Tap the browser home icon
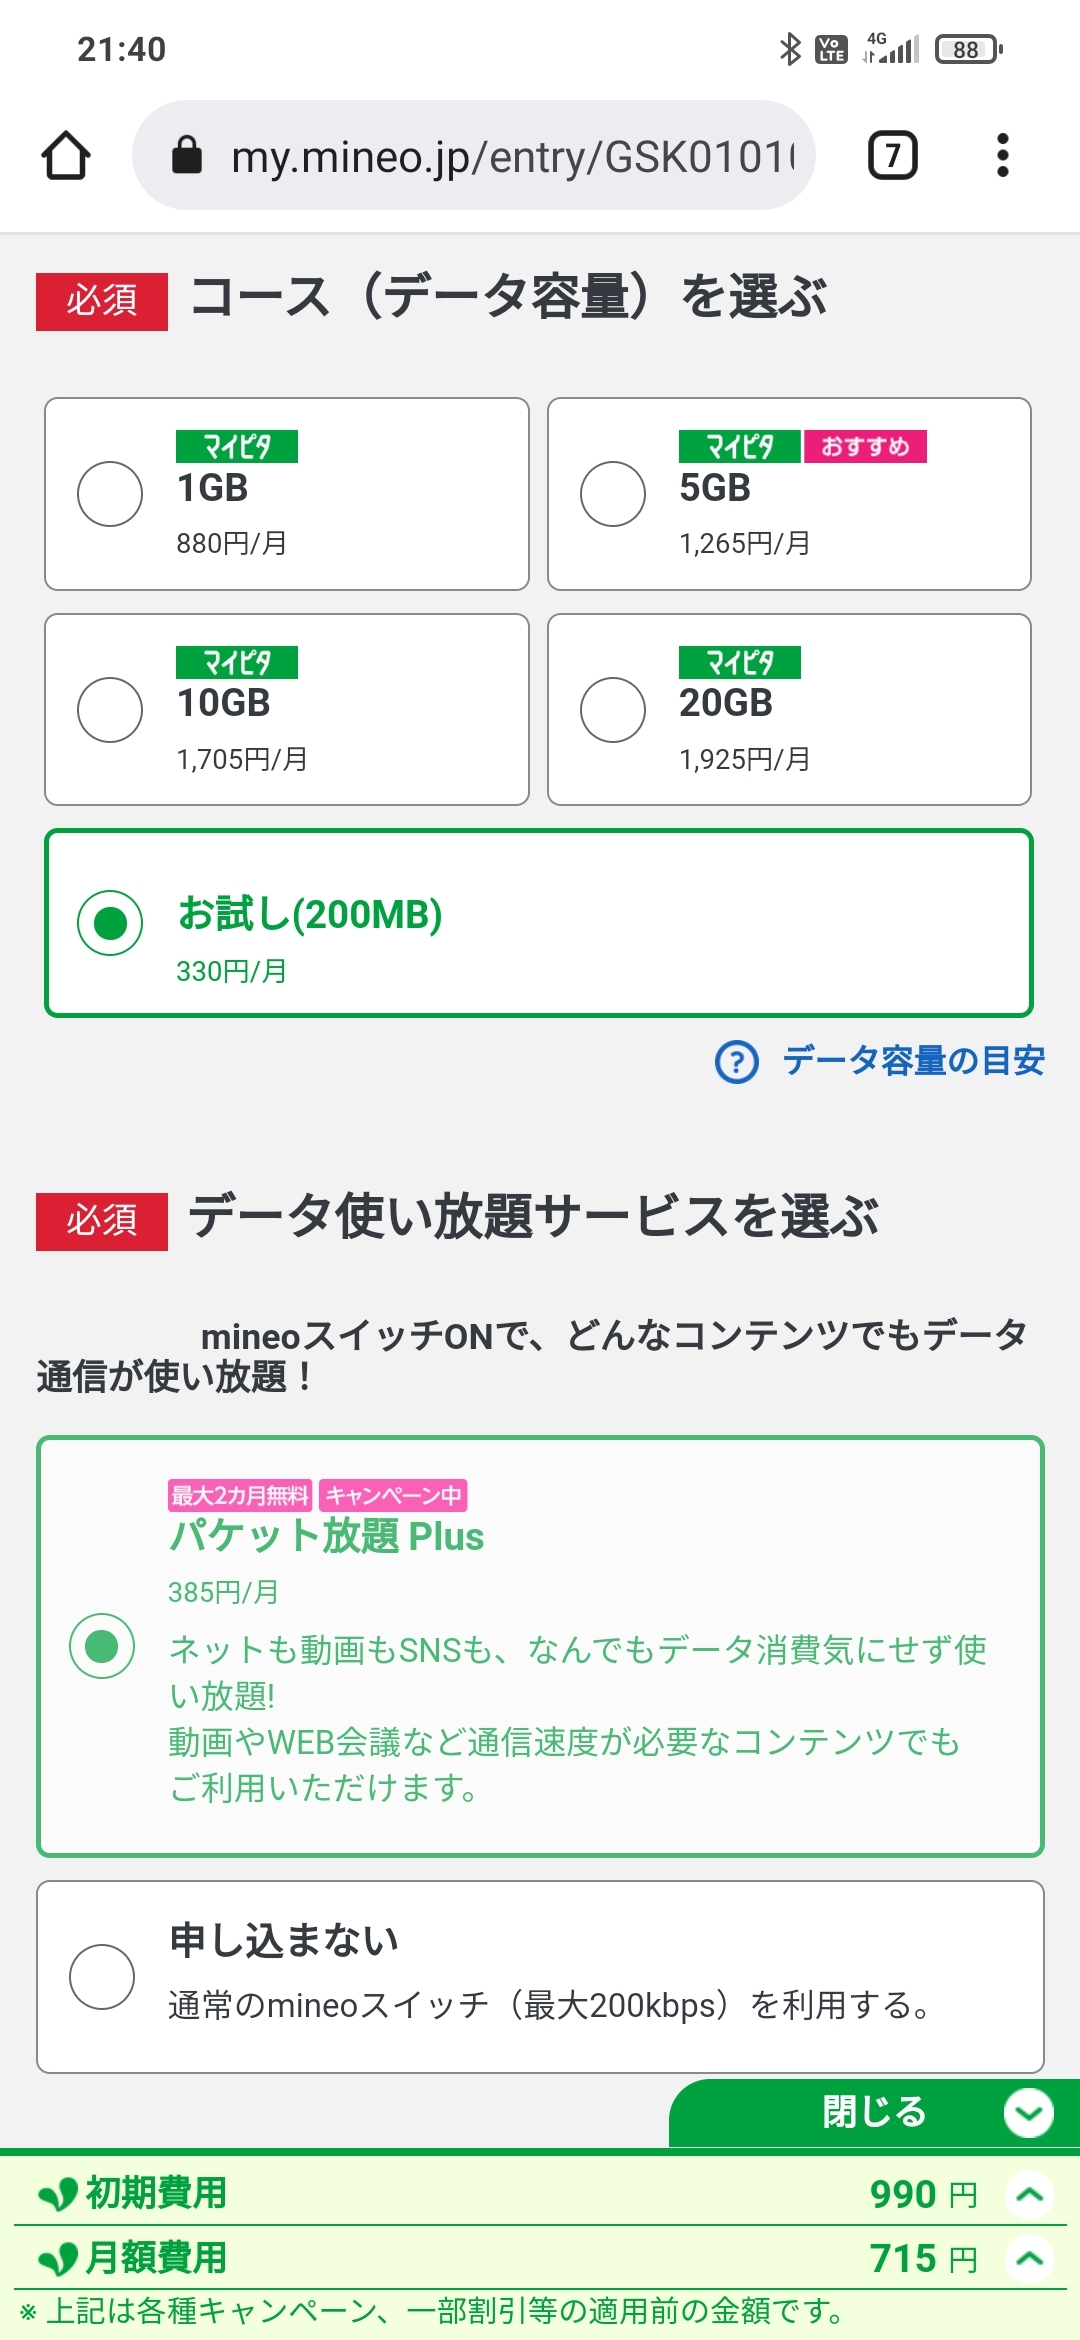 [x=66, y=156]
